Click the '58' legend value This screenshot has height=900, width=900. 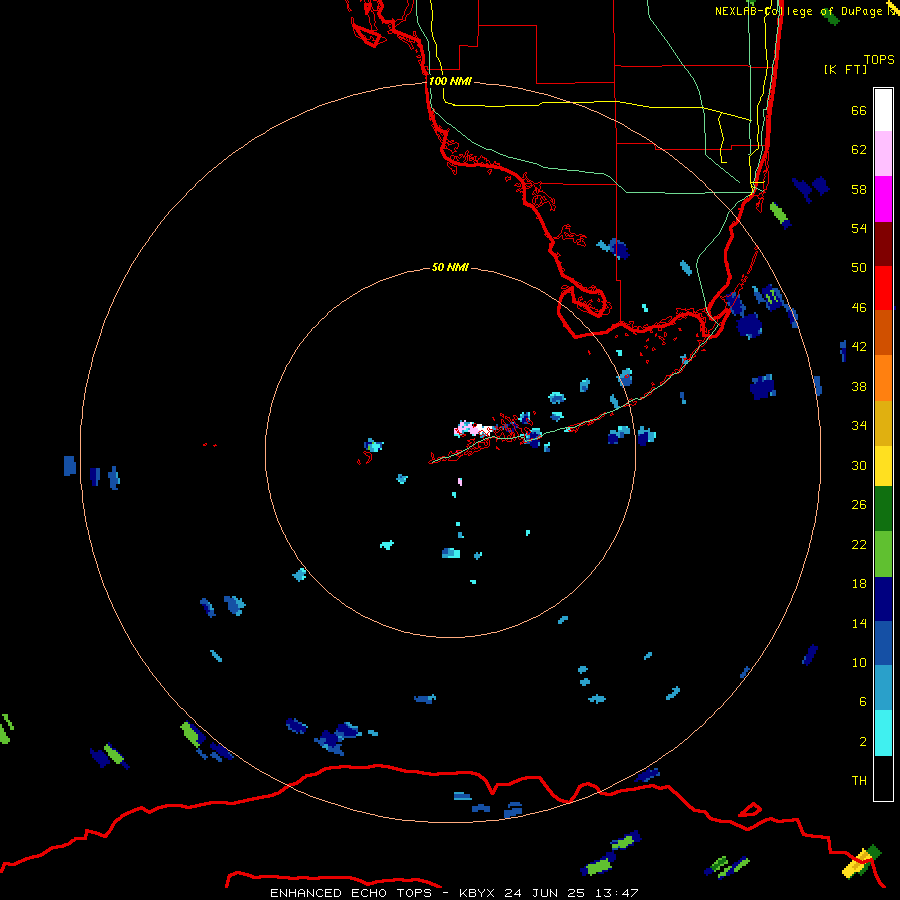(859, 189)
